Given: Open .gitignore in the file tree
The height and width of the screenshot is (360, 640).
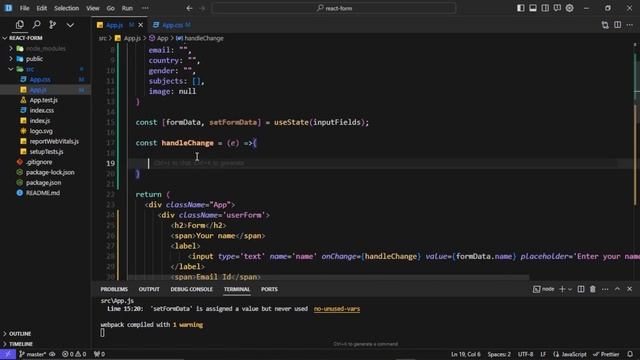Looking at the screenshot, I should [39, 162].
